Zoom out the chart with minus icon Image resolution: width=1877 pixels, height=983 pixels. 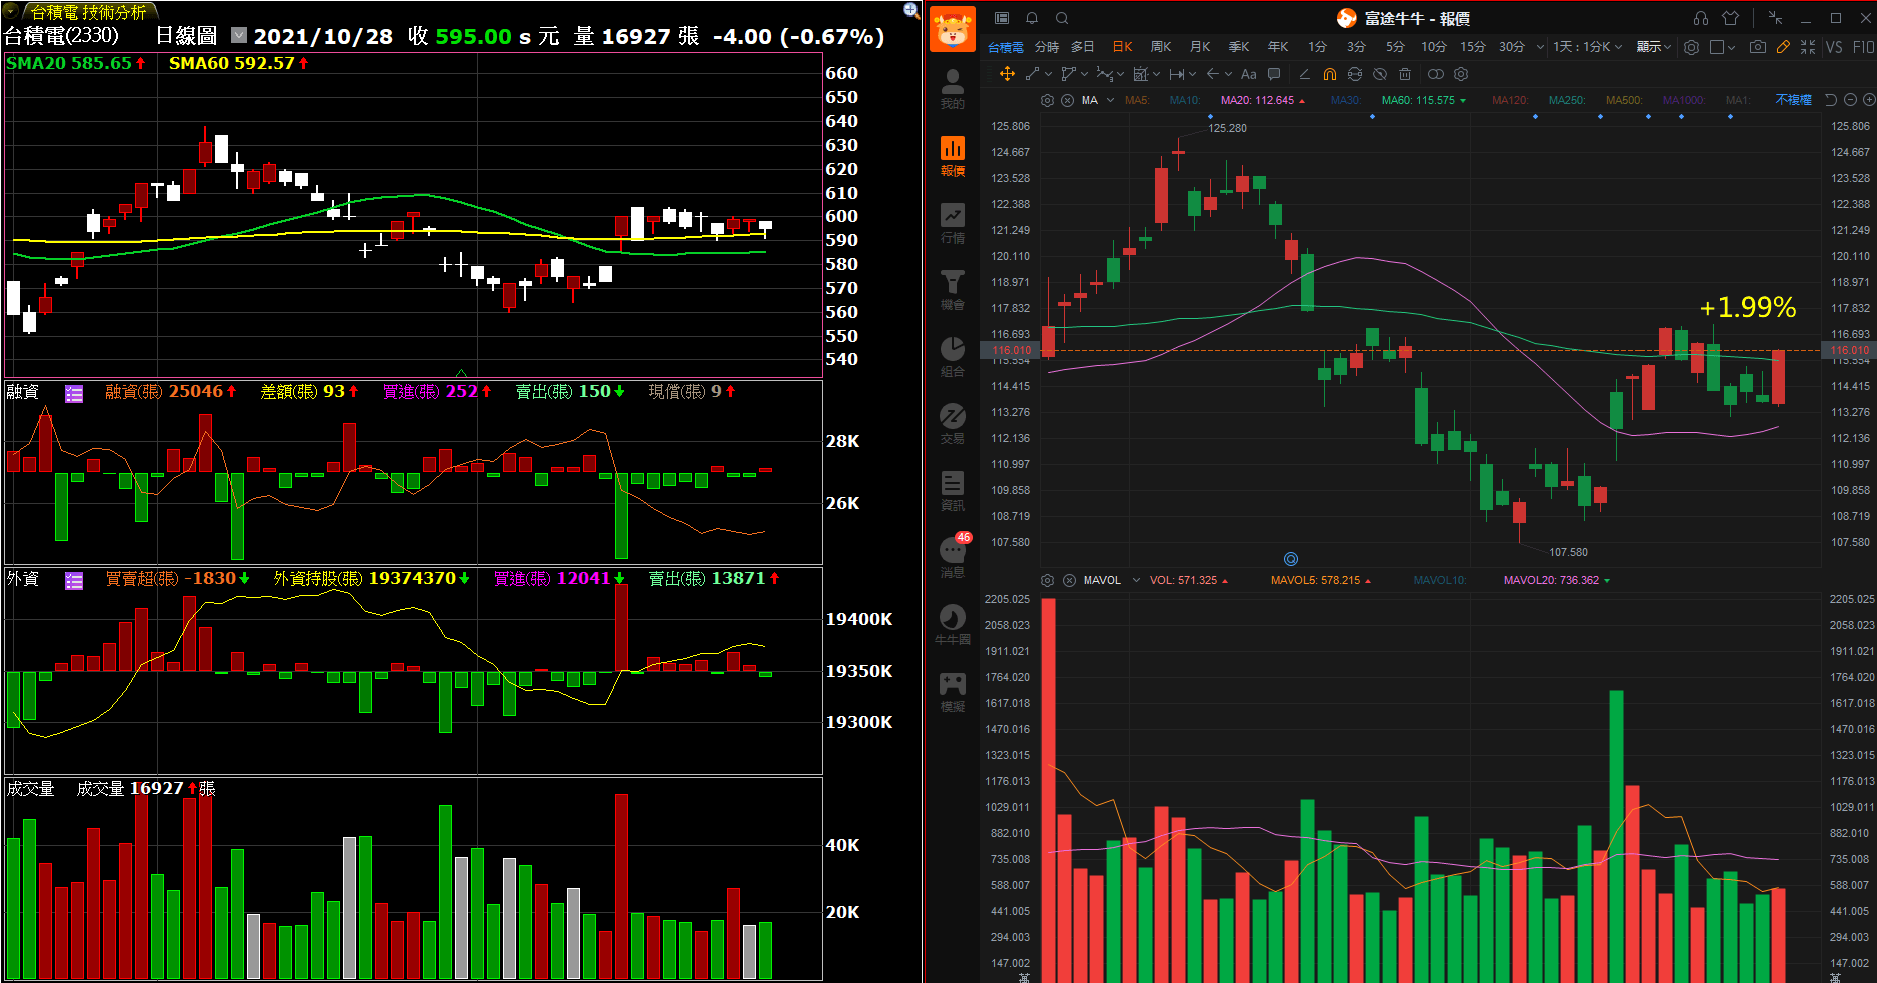click(1850, 100)
